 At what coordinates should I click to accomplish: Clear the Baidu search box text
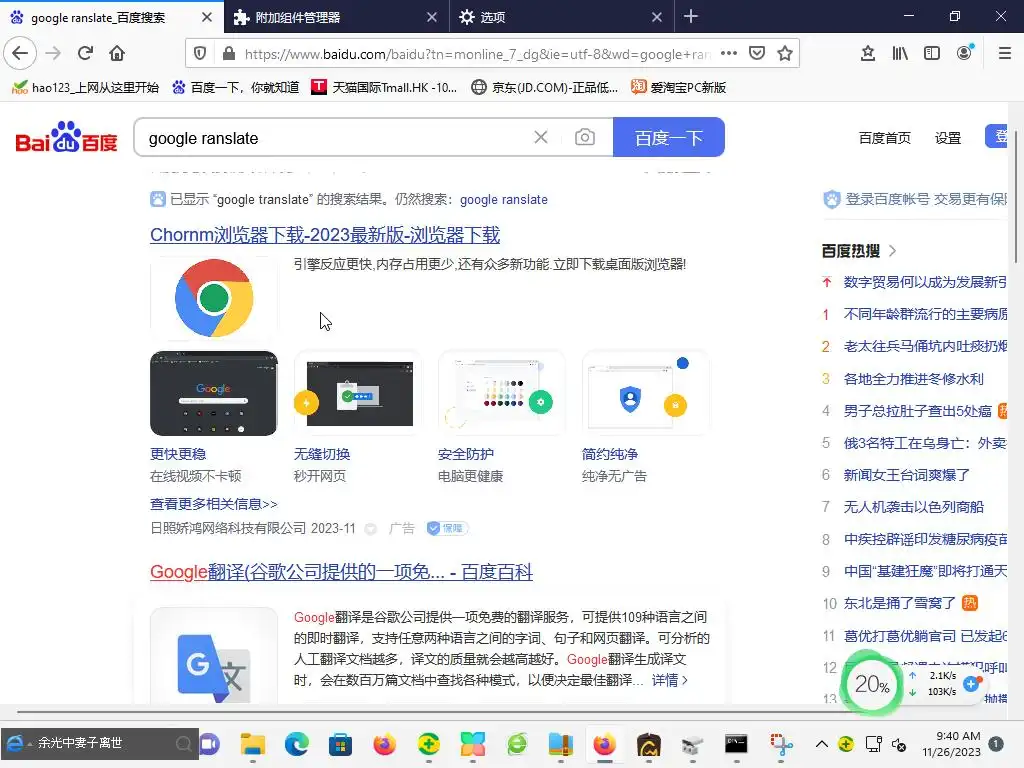[x=541, y=137]
